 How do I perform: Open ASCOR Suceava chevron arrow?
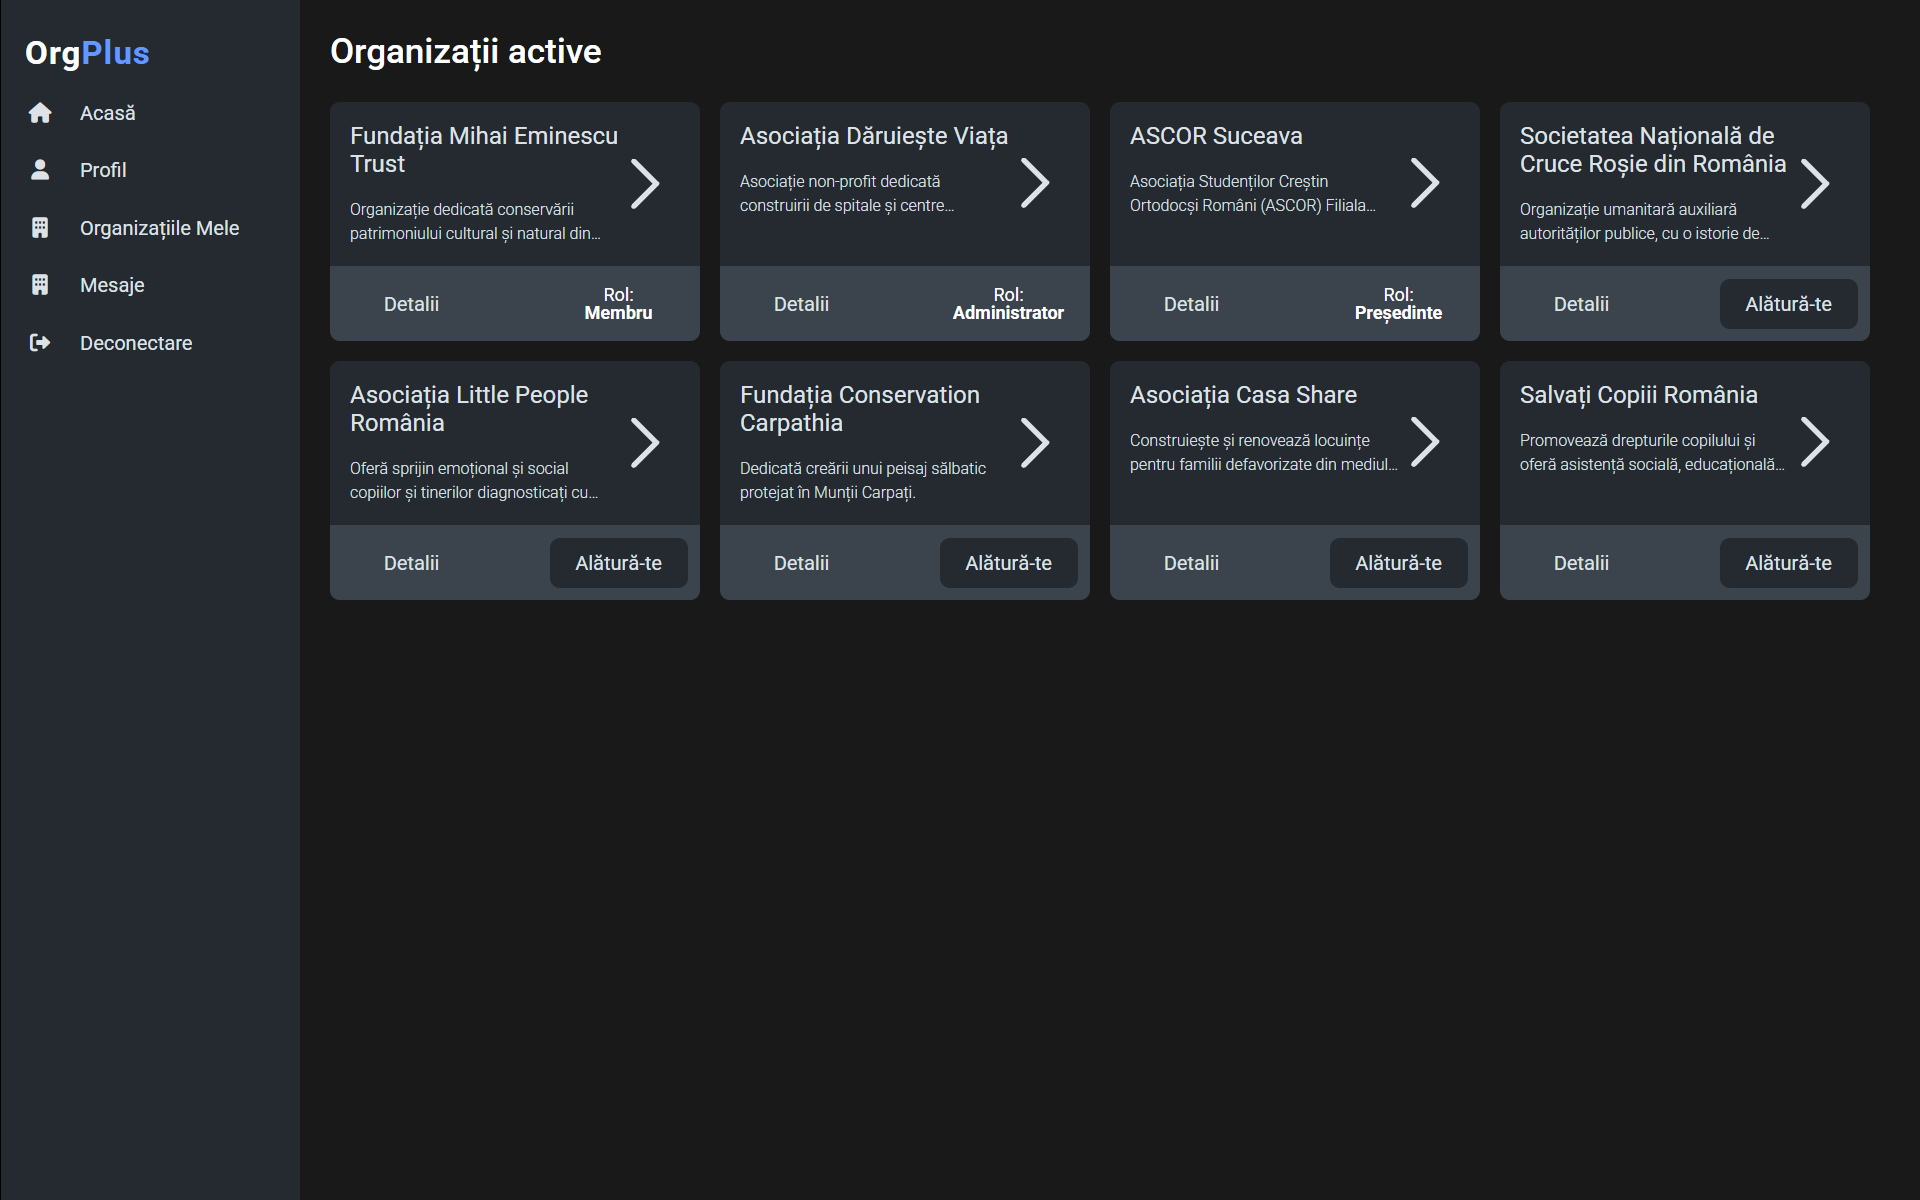pos(1425,183)
